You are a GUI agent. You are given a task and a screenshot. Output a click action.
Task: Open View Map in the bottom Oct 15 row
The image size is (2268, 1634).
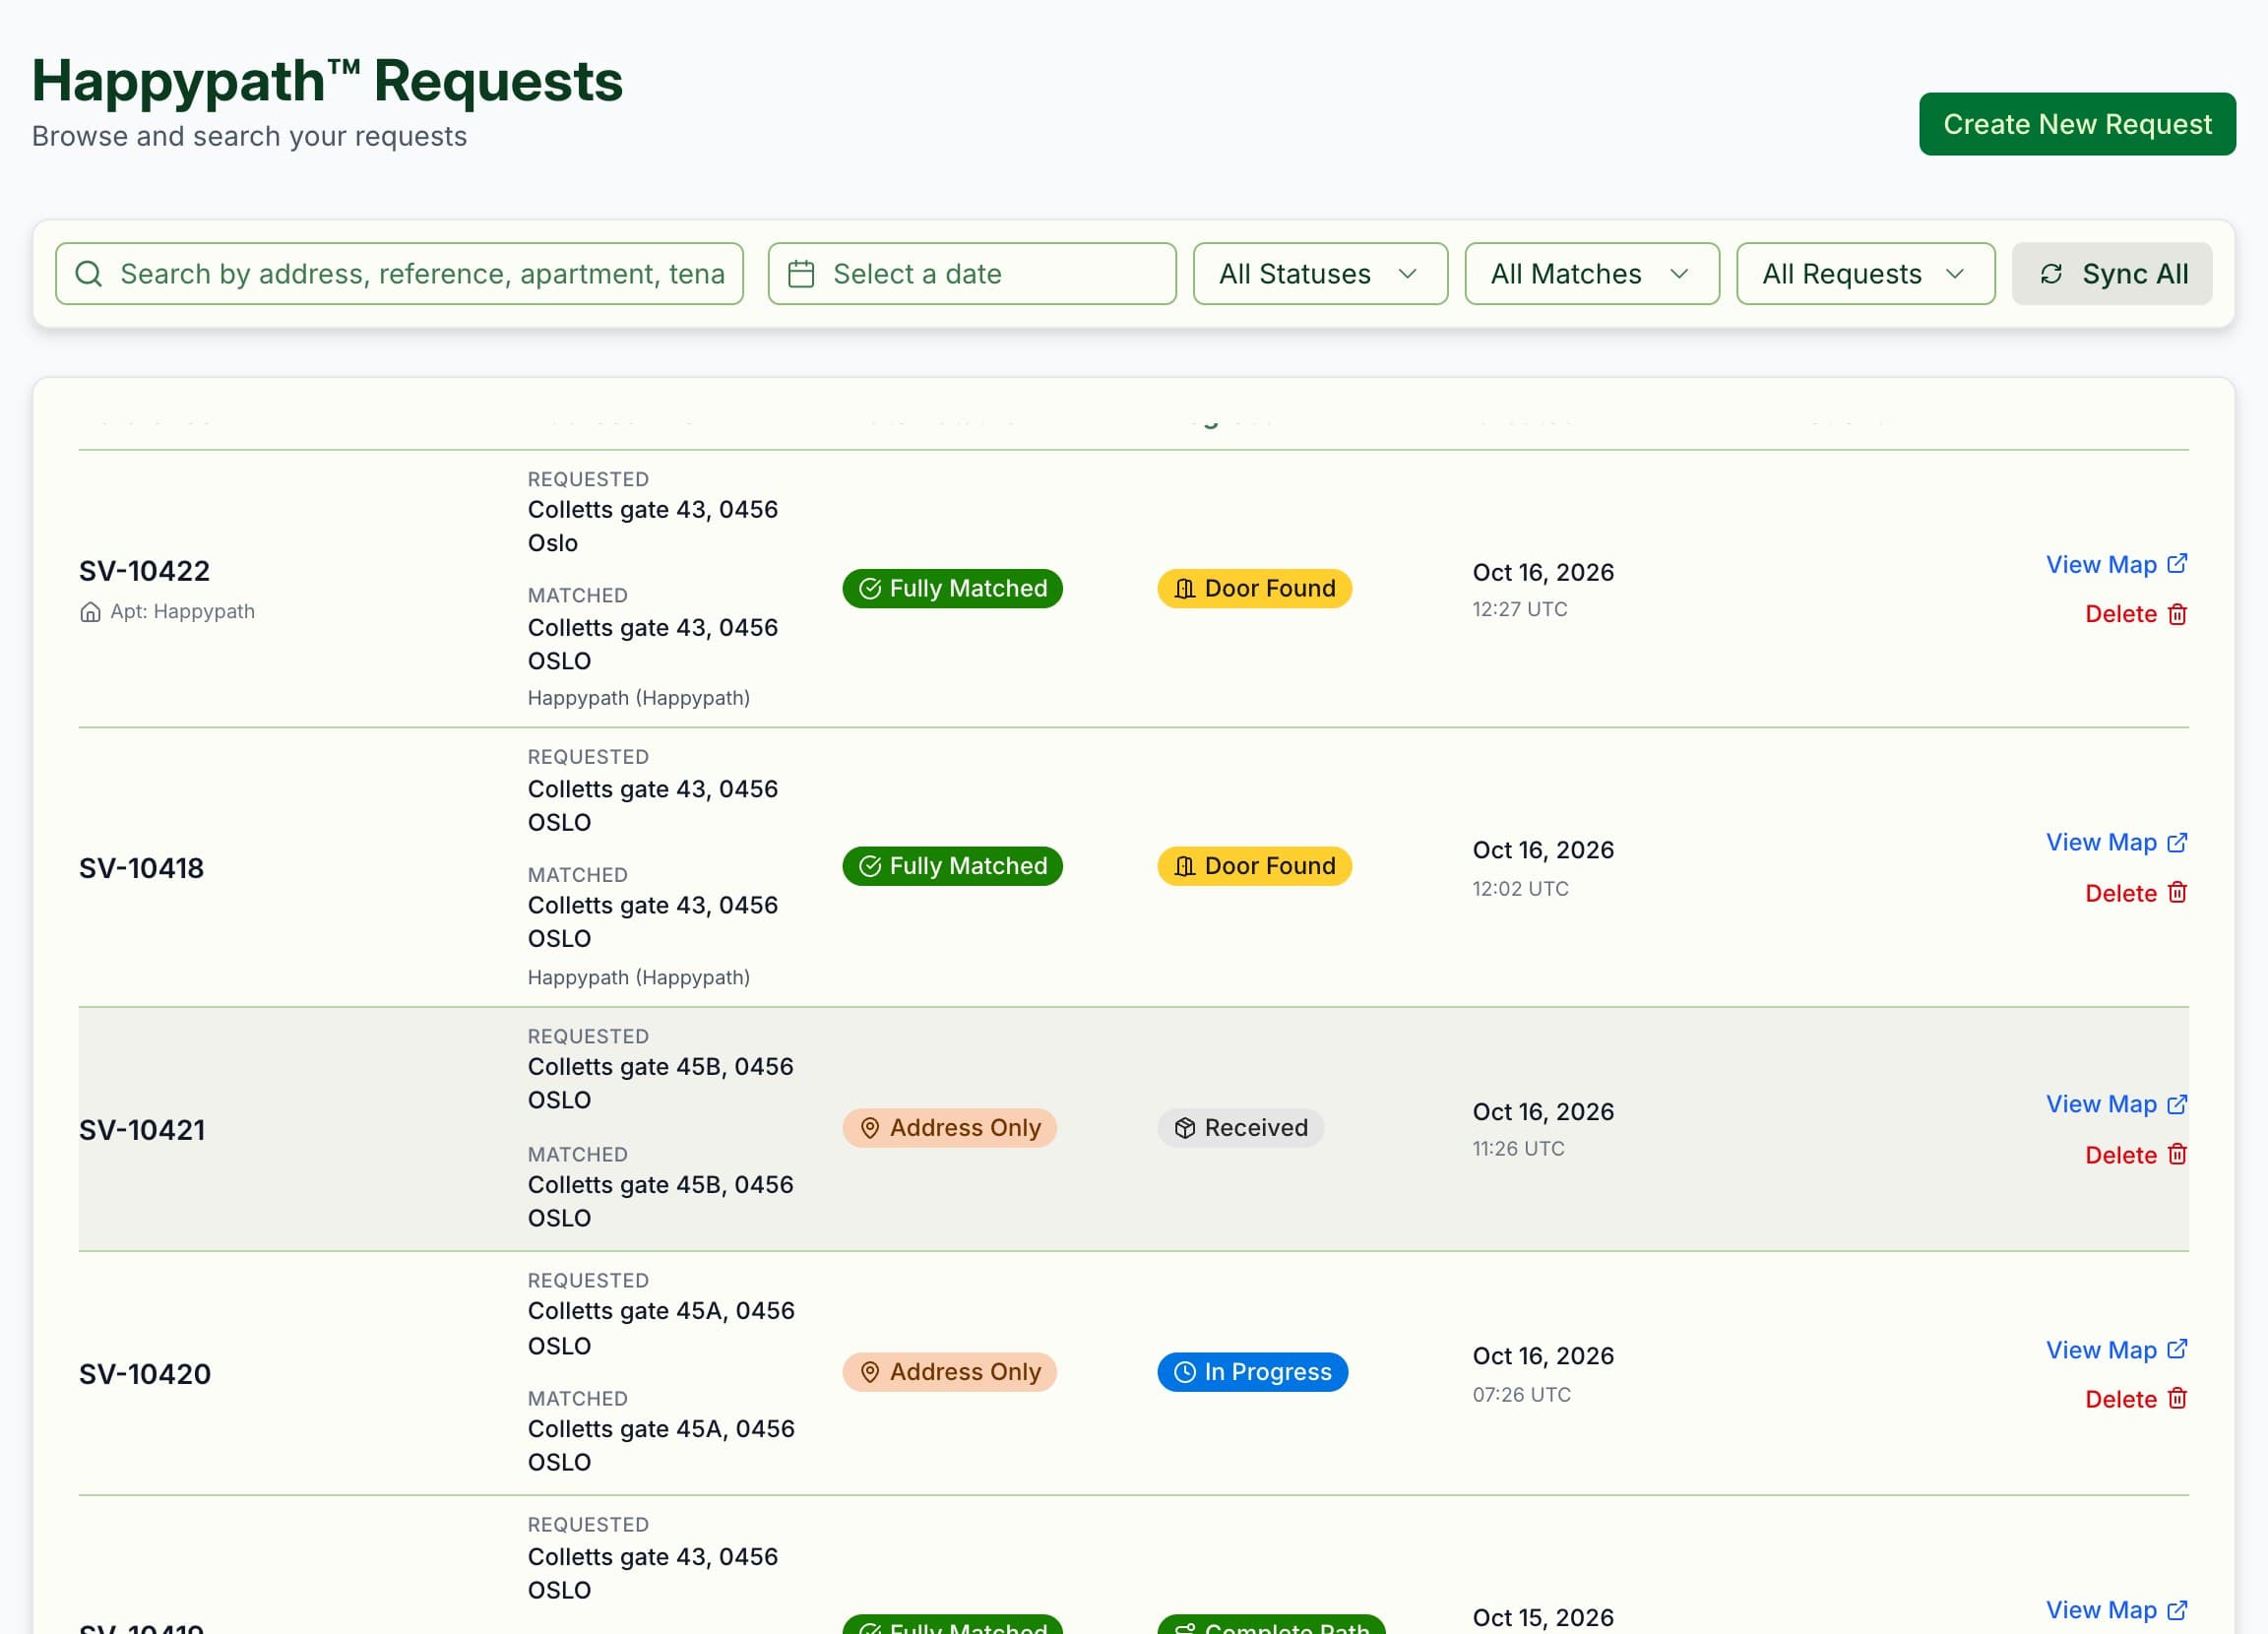2116,1610
